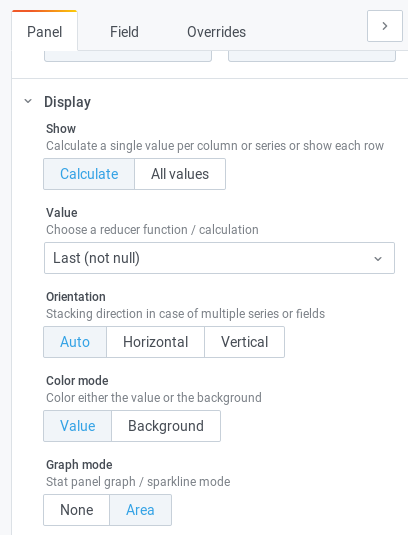Click the dropdown arrow in the Value selector

point(378,259)
